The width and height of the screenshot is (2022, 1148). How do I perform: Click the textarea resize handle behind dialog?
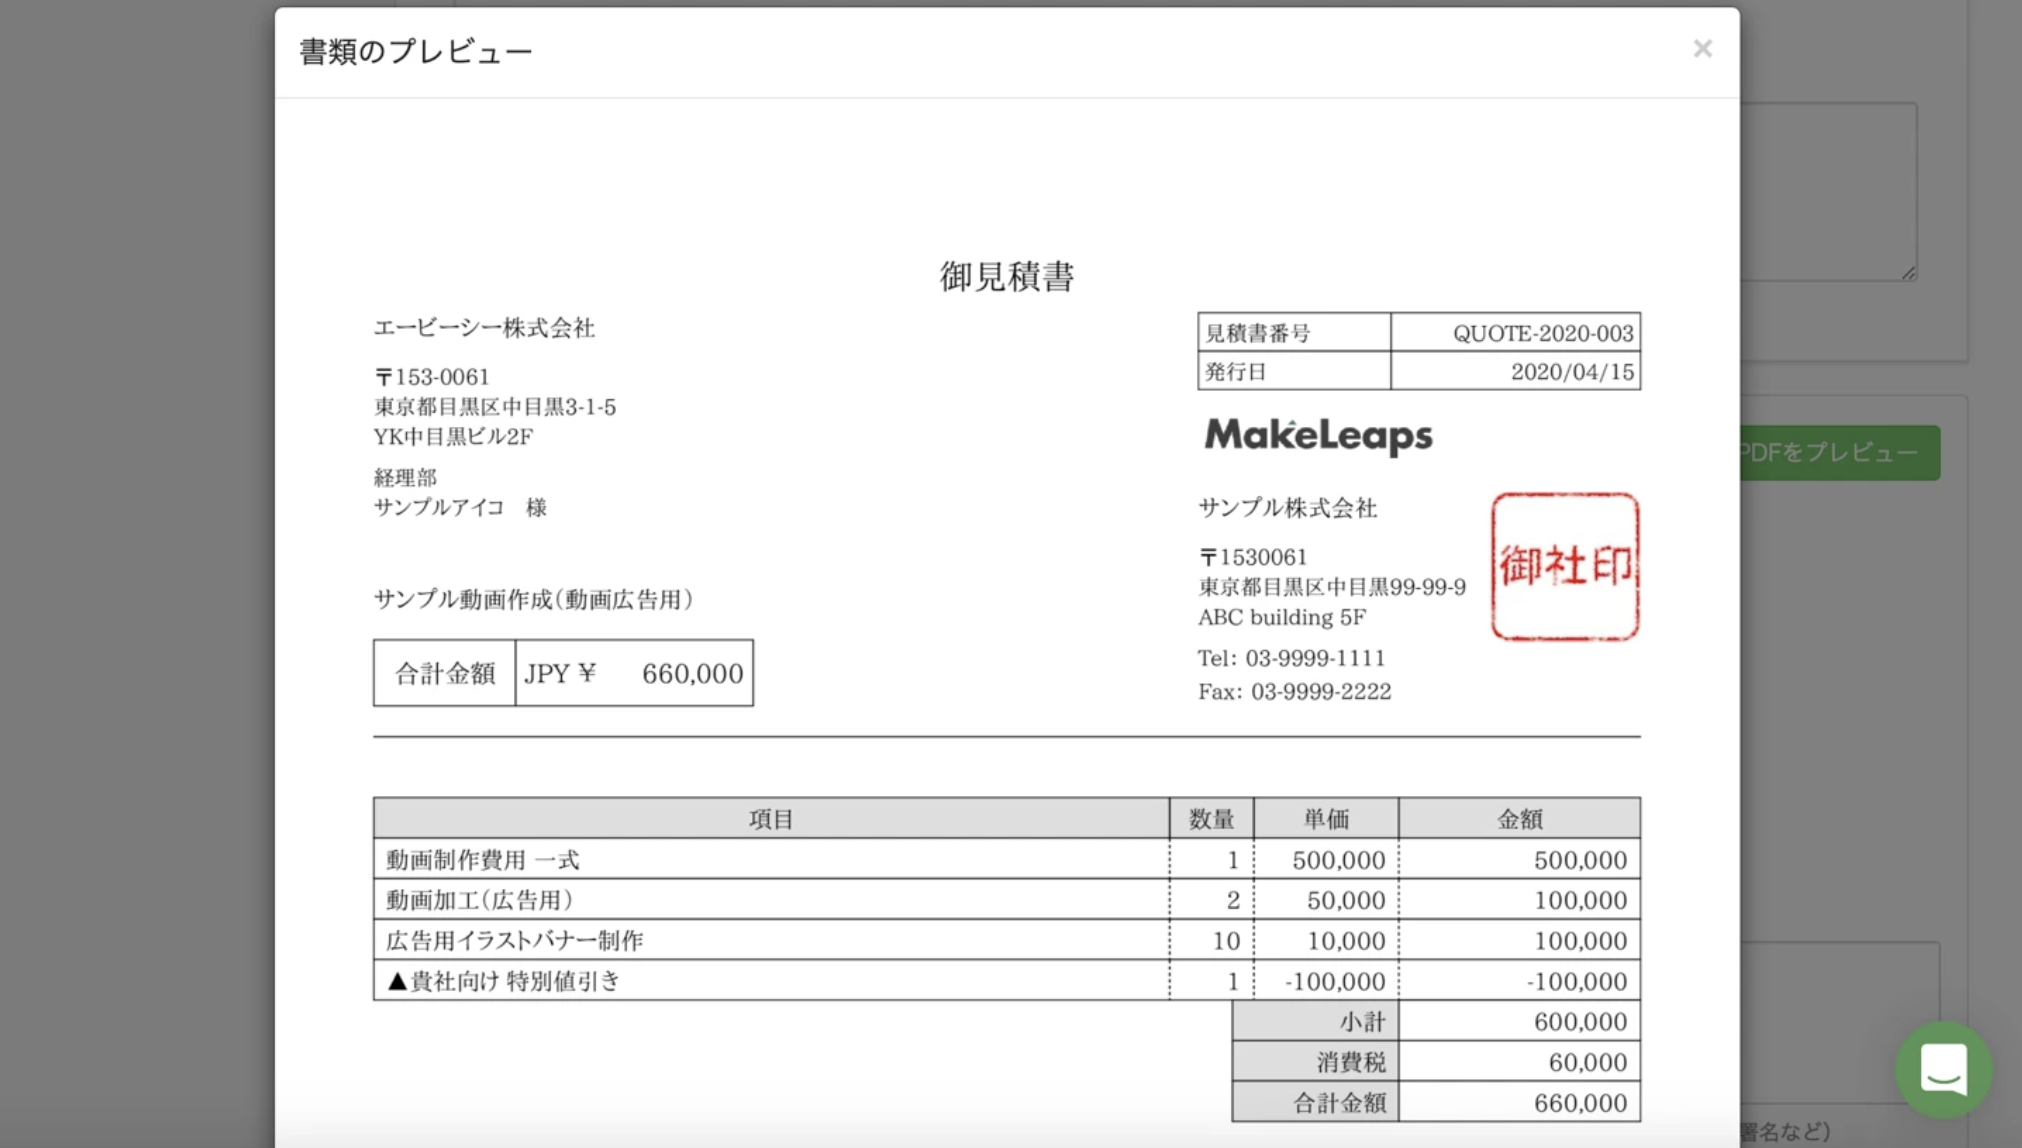click(x=1908, y=272)
